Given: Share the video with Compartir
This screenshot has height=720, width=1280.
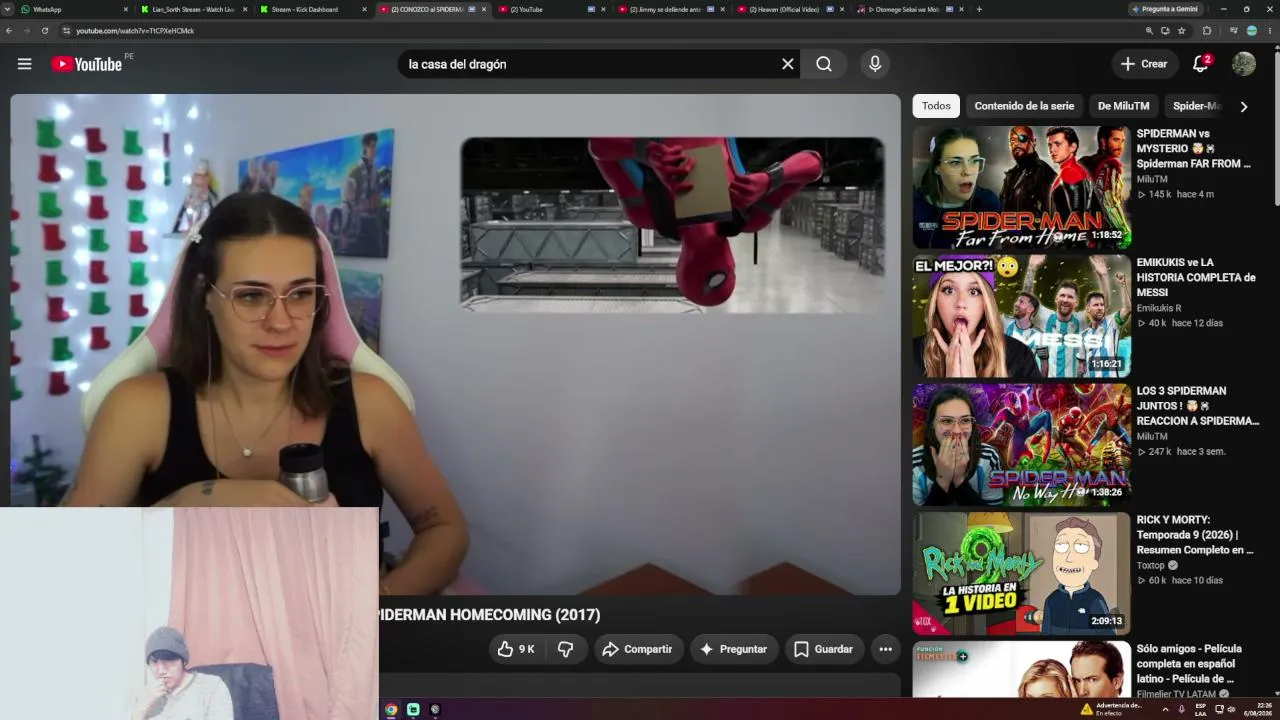Looking at the screenshot, I should click(638, 649).
